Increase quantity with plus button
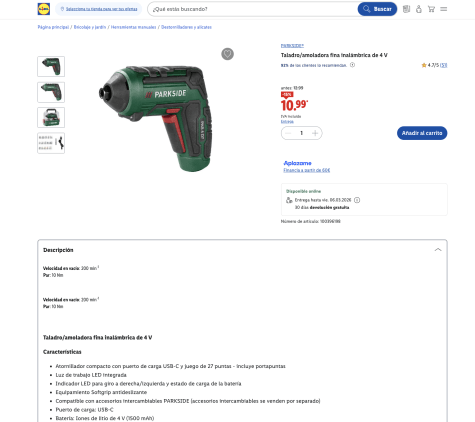Image resolution: width=475 pixels, height=422 pixels. pos(315,133)
